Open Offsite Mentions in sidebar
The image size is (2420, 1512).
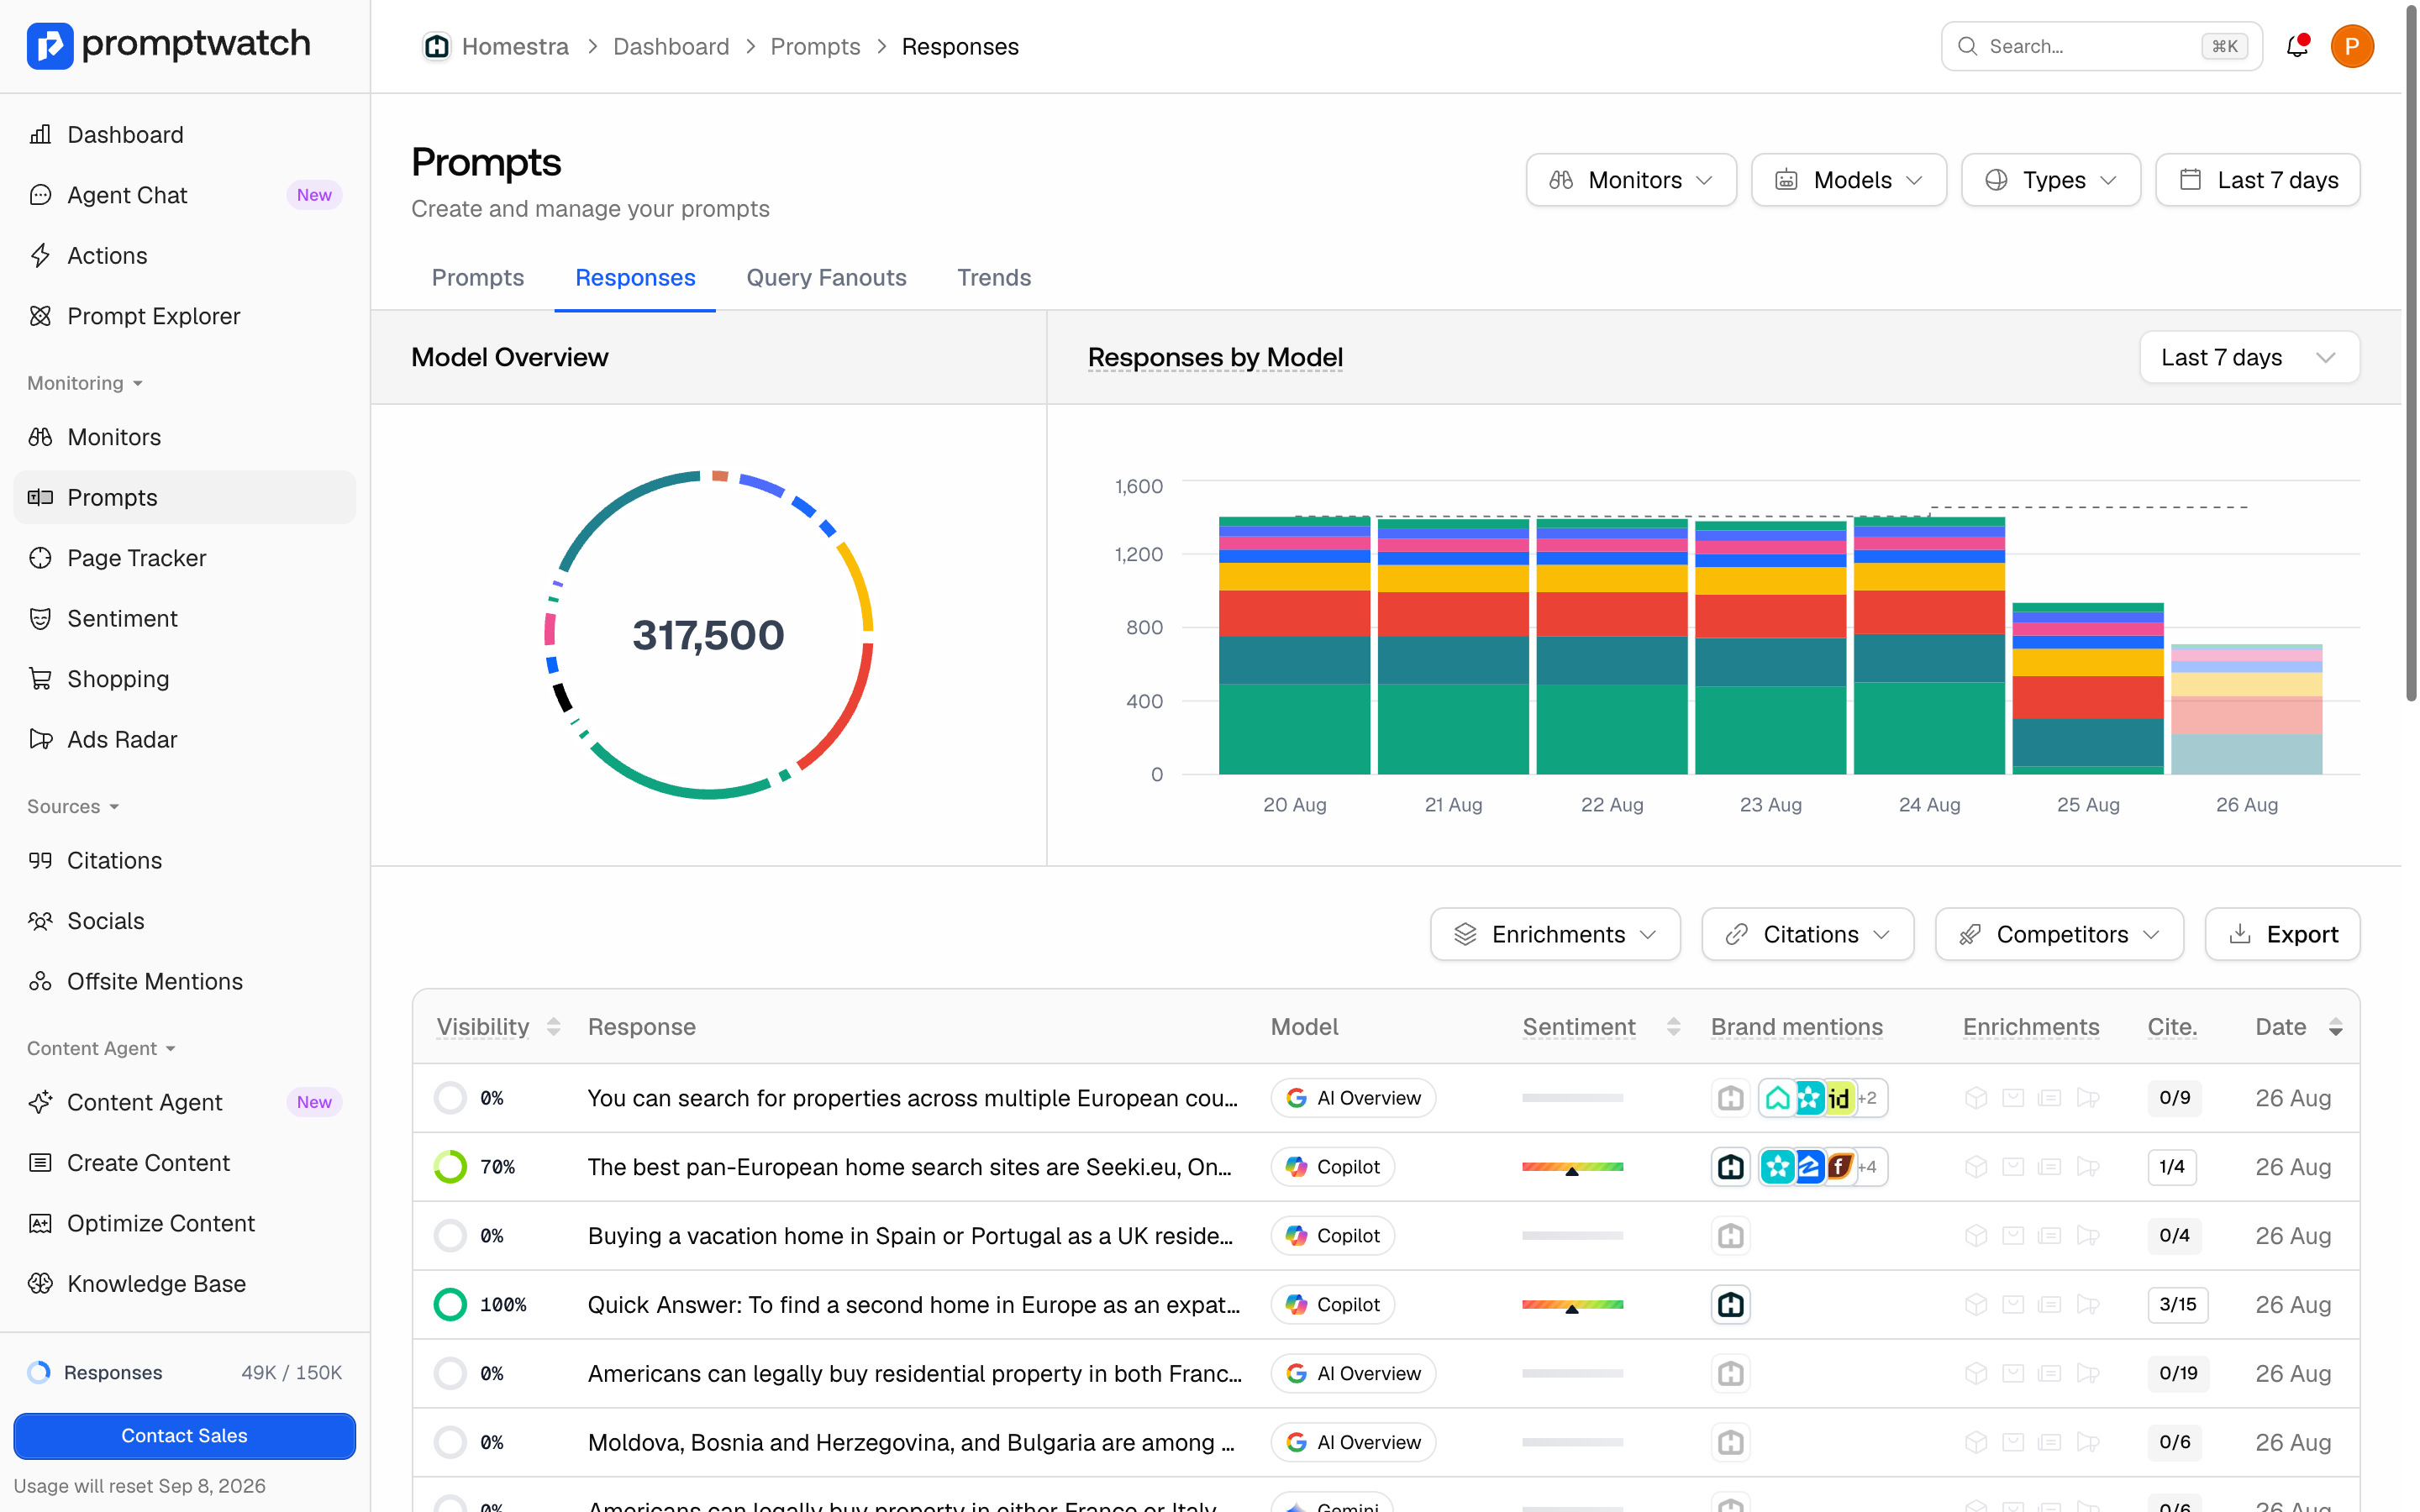coord(184,981)
